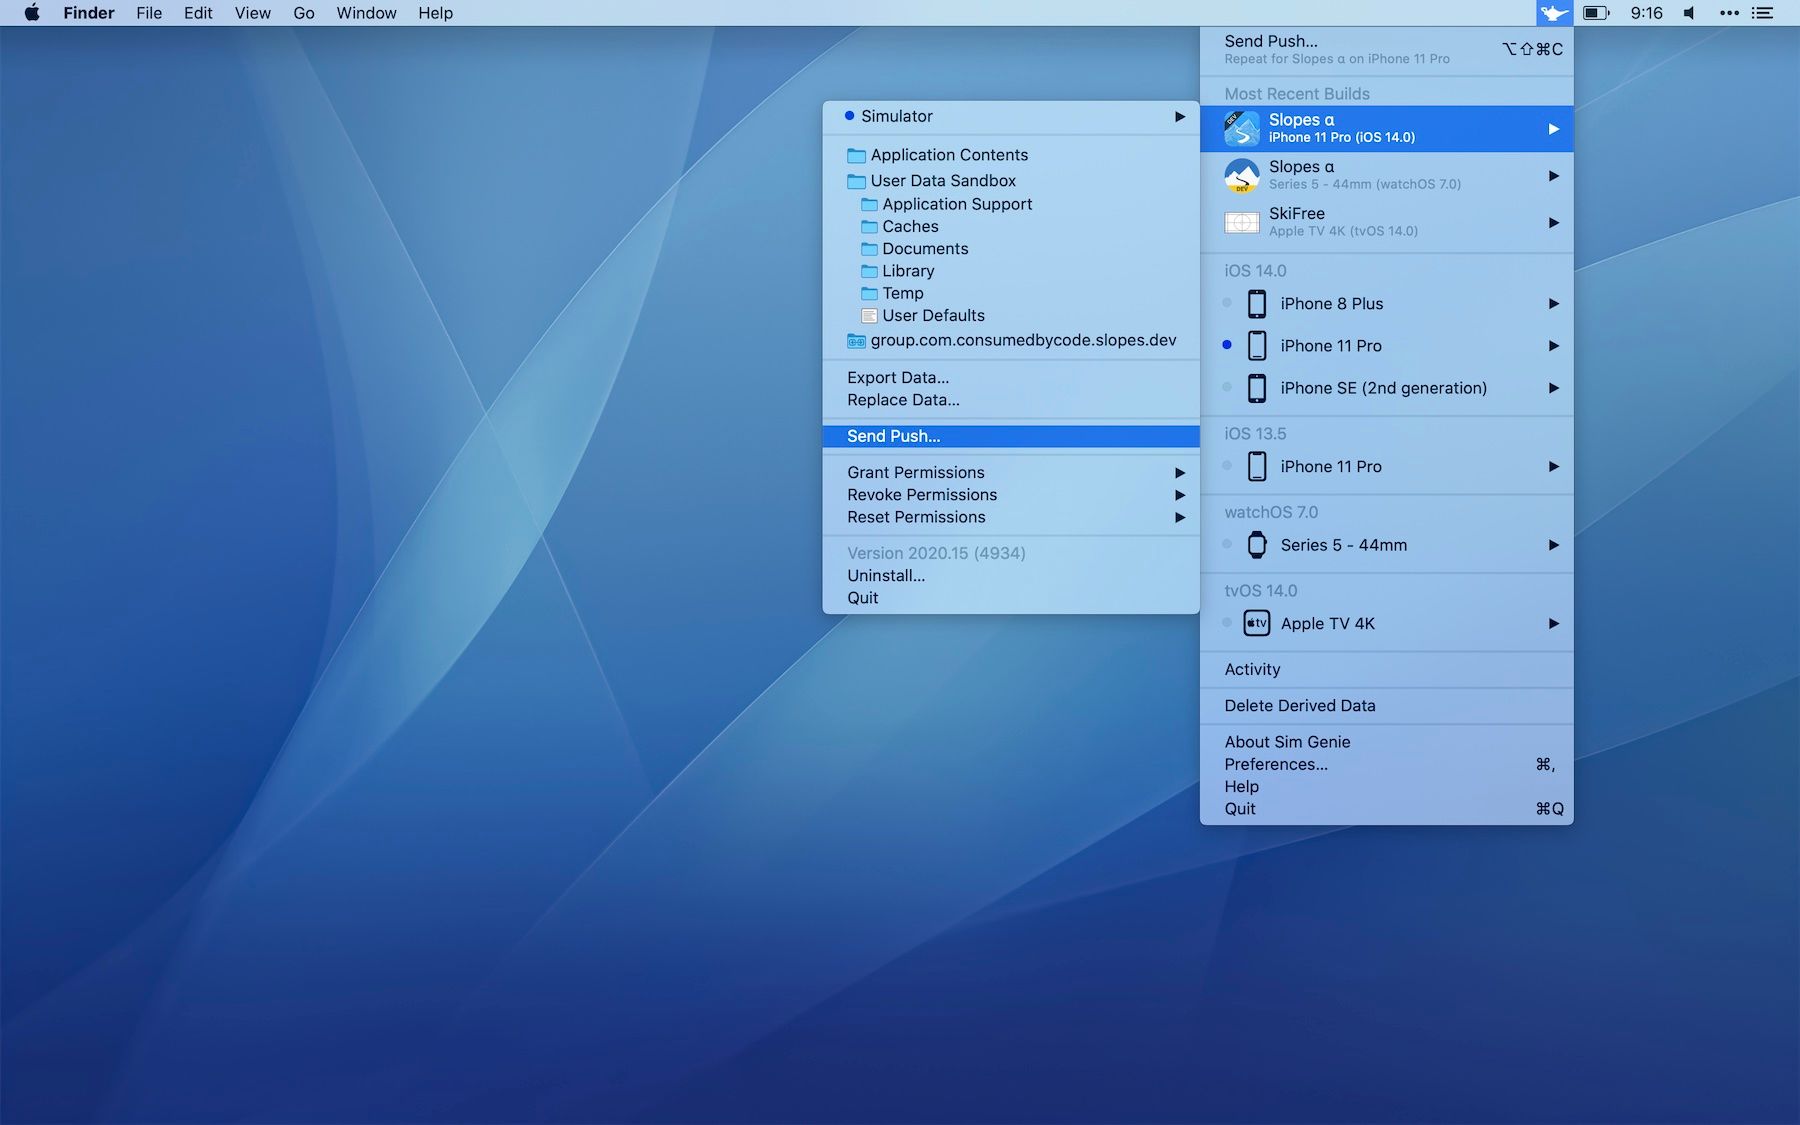Image resolution: width=1800 pixels, height=1125 pixels.
Task: Toggle boot dot for iPhone 8 Plus
Action: click(1227, 303)
